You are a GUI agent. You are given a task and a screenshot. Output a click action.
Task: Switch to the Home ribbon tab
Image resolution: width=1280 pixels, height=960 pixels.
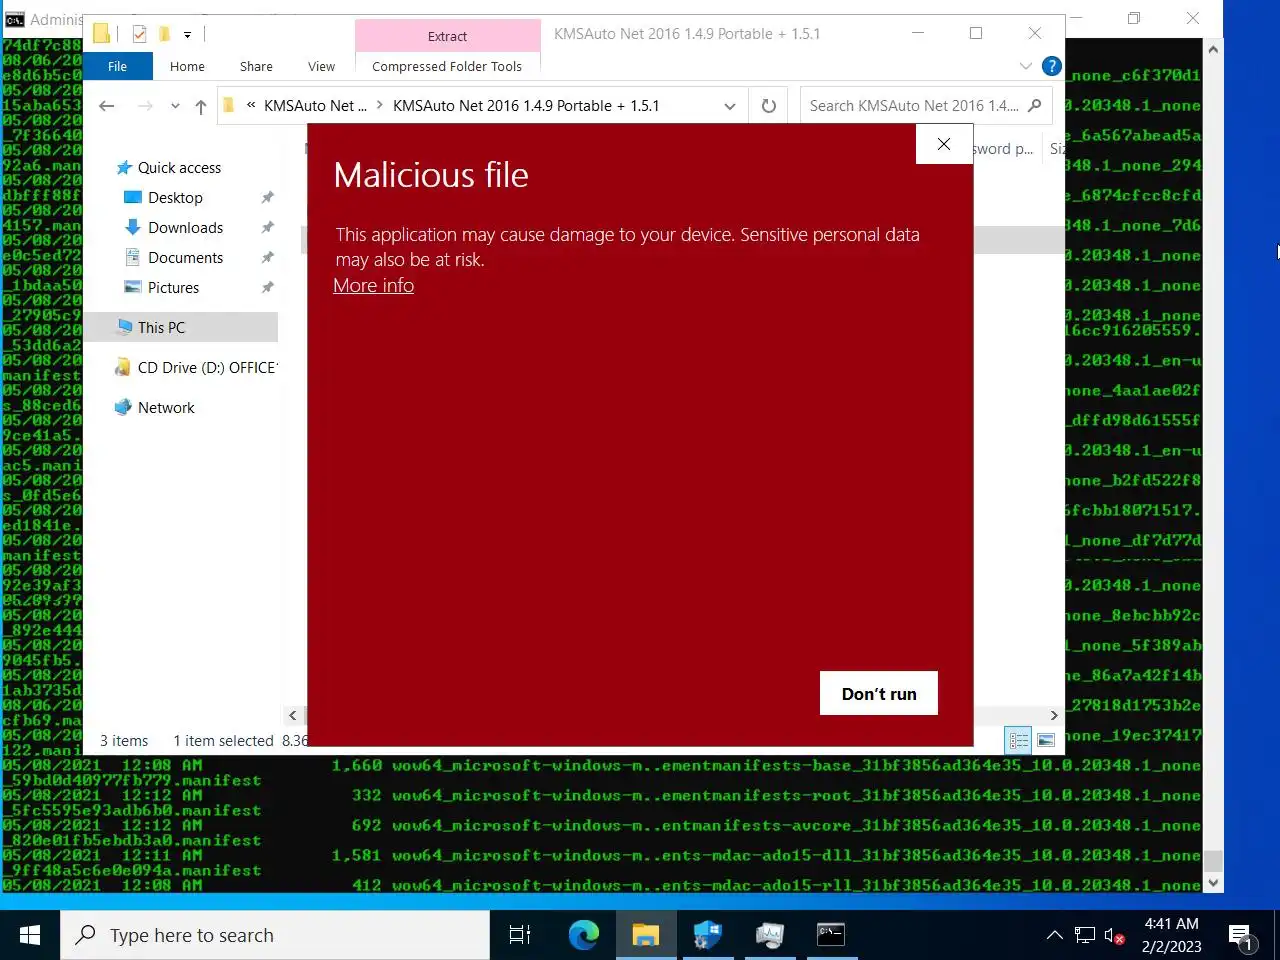pyautogui.click(x=187, y=66)
